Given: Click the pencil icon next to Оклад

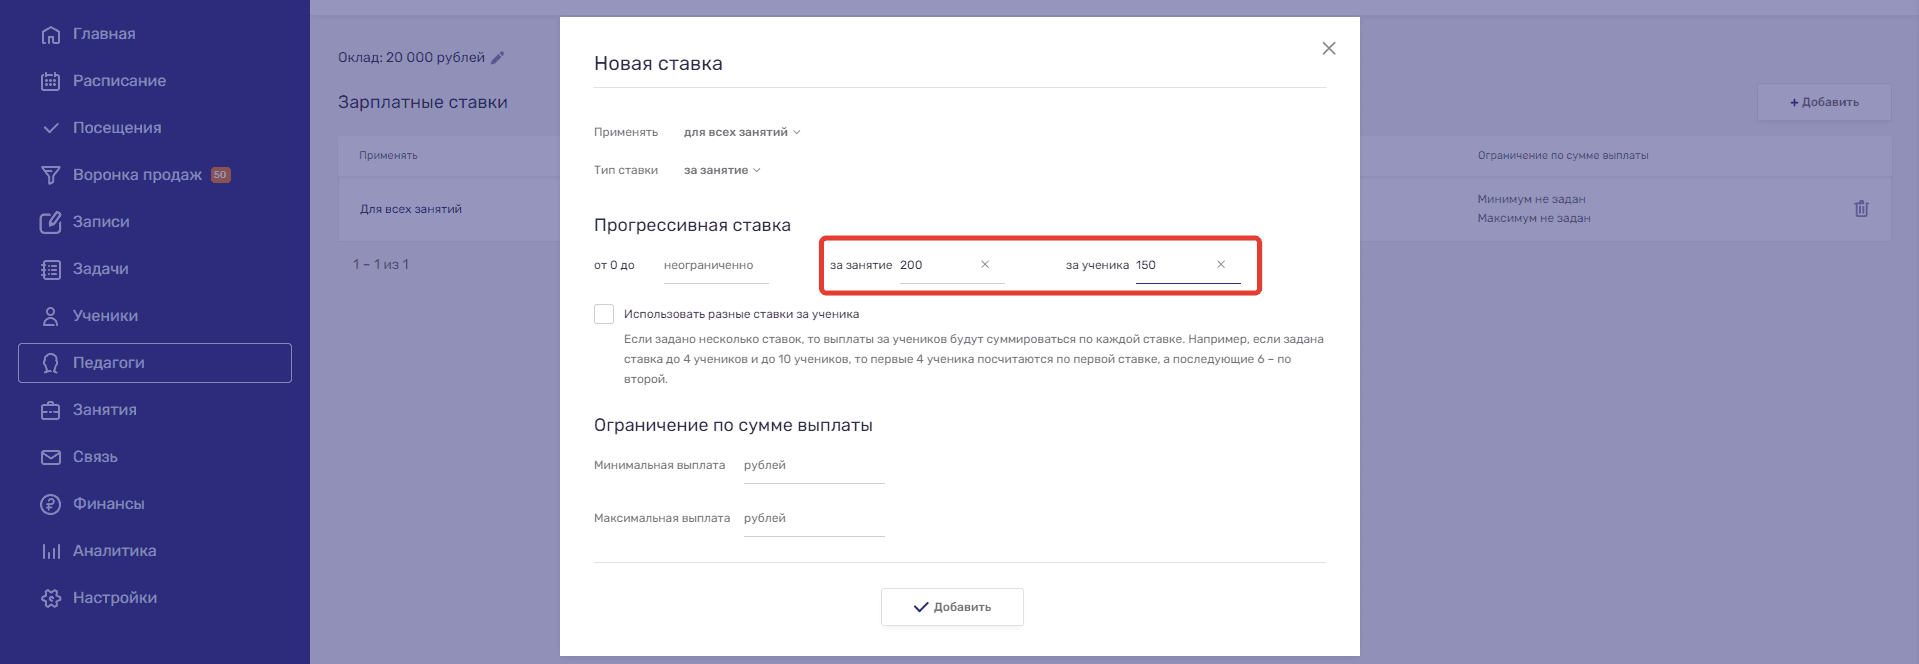Looking at the screenshot, I should click(x=498, y=58).
